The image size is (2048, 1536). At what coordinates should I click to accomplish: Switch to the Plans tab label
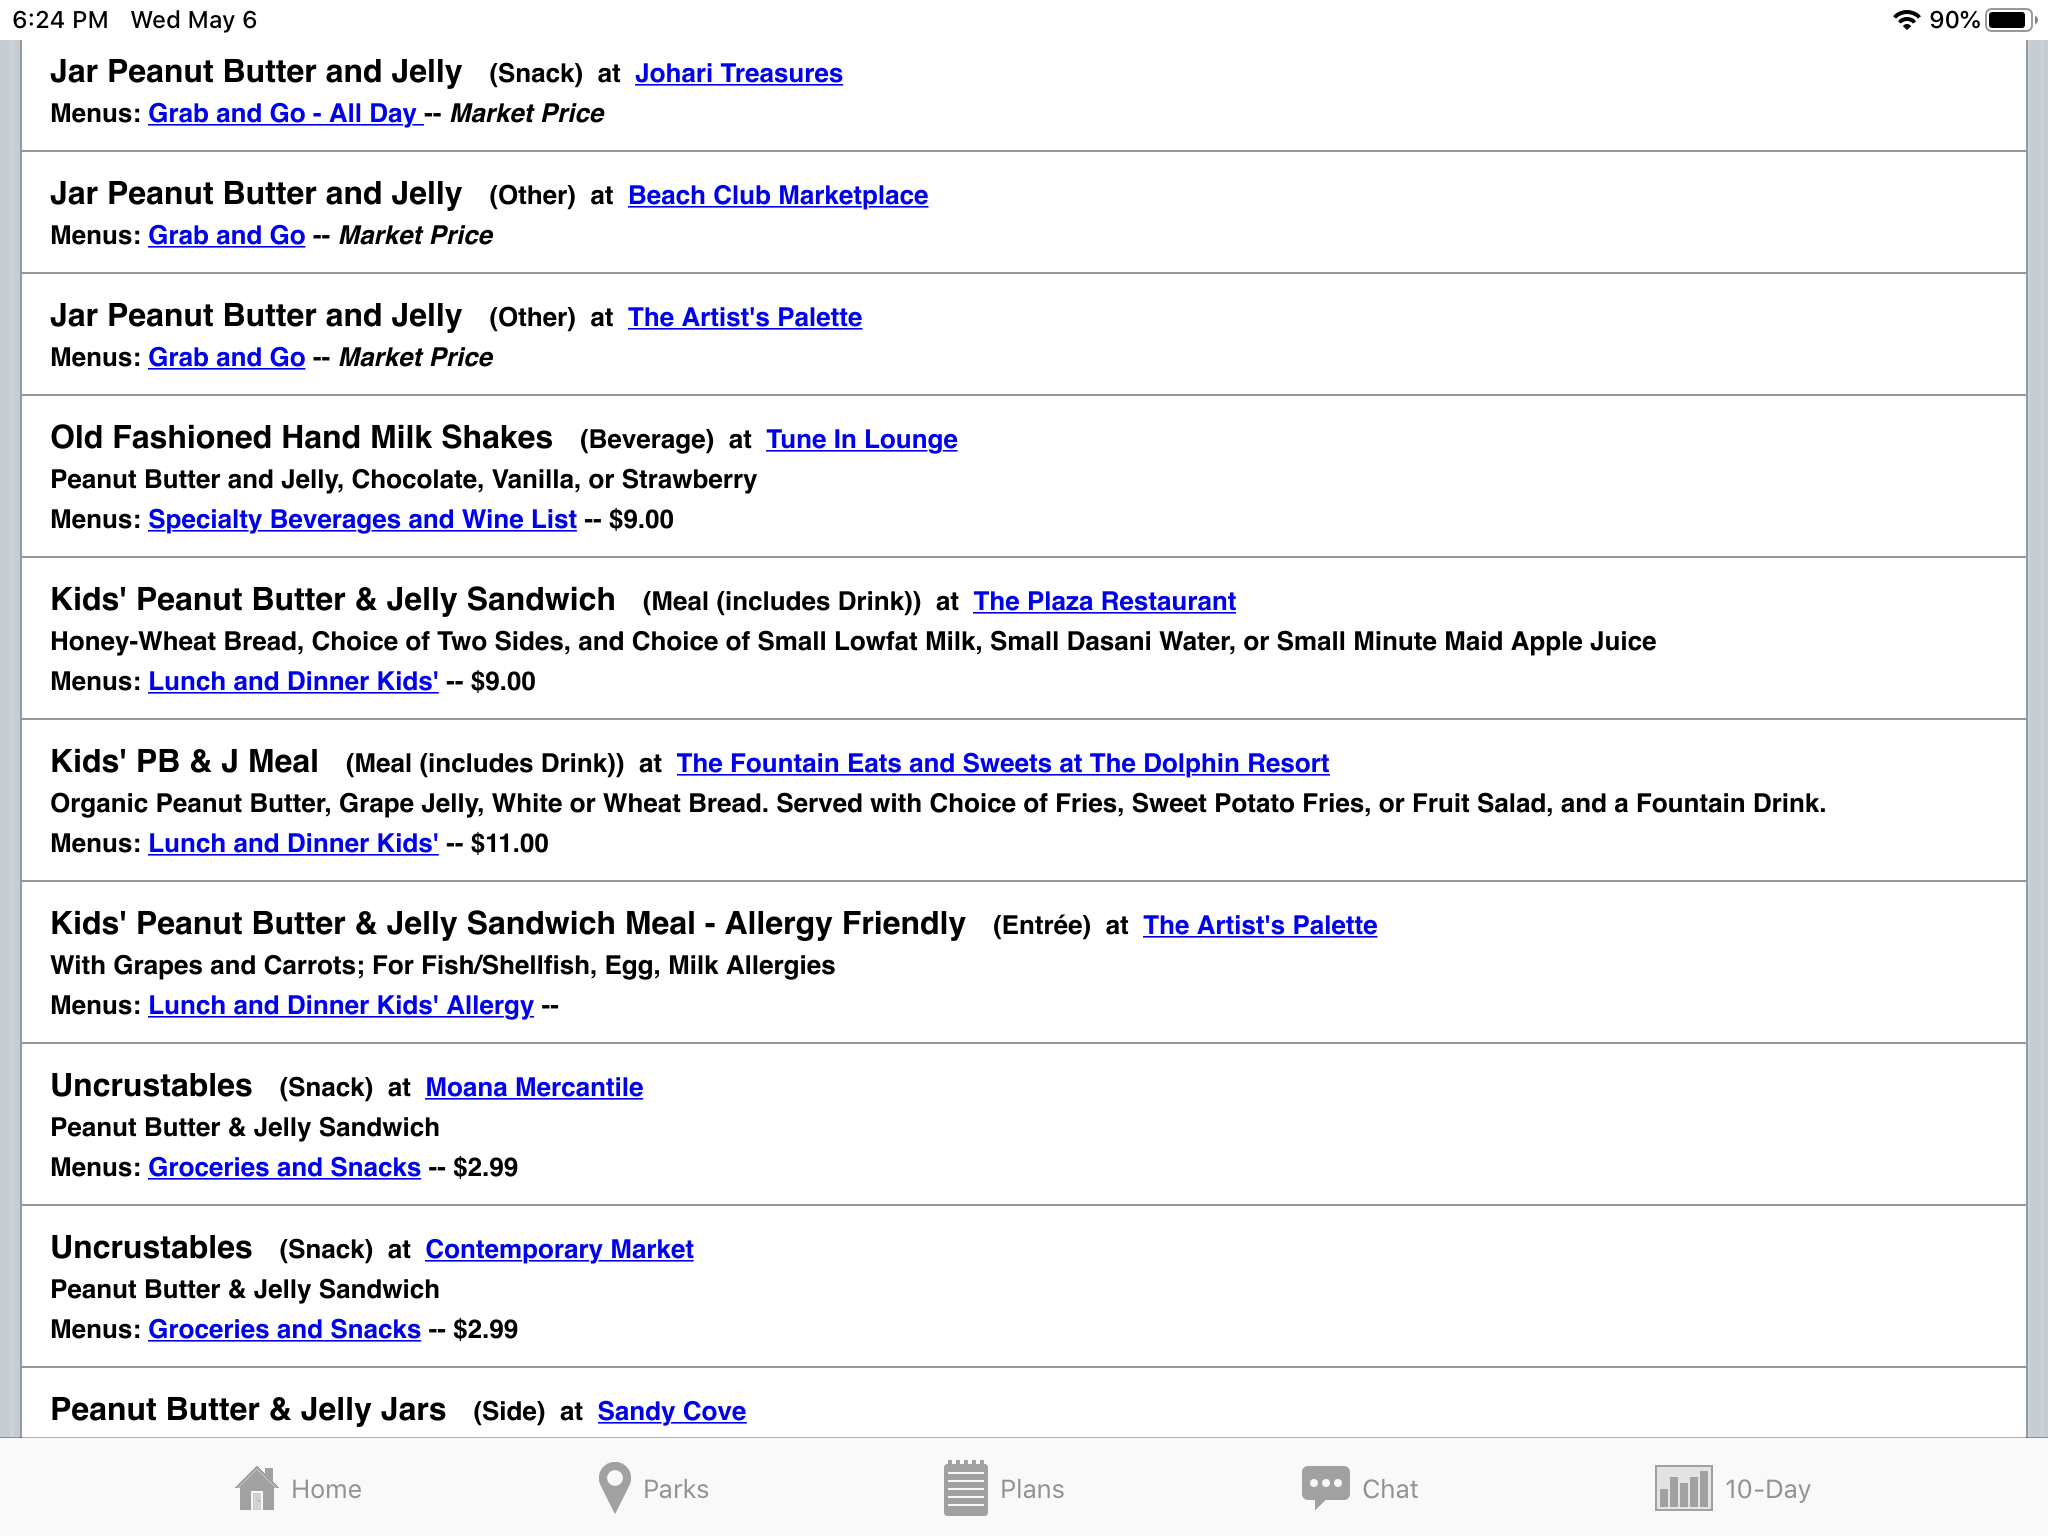pyautogui.click(x=1032, y=1489)
